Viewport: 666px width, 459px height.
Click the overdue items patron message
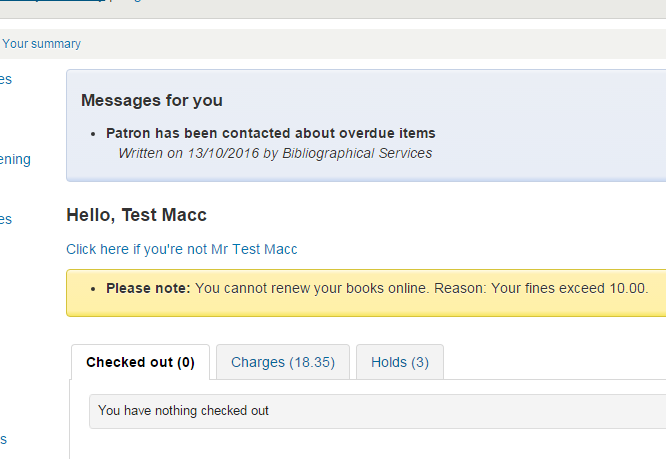270,133
